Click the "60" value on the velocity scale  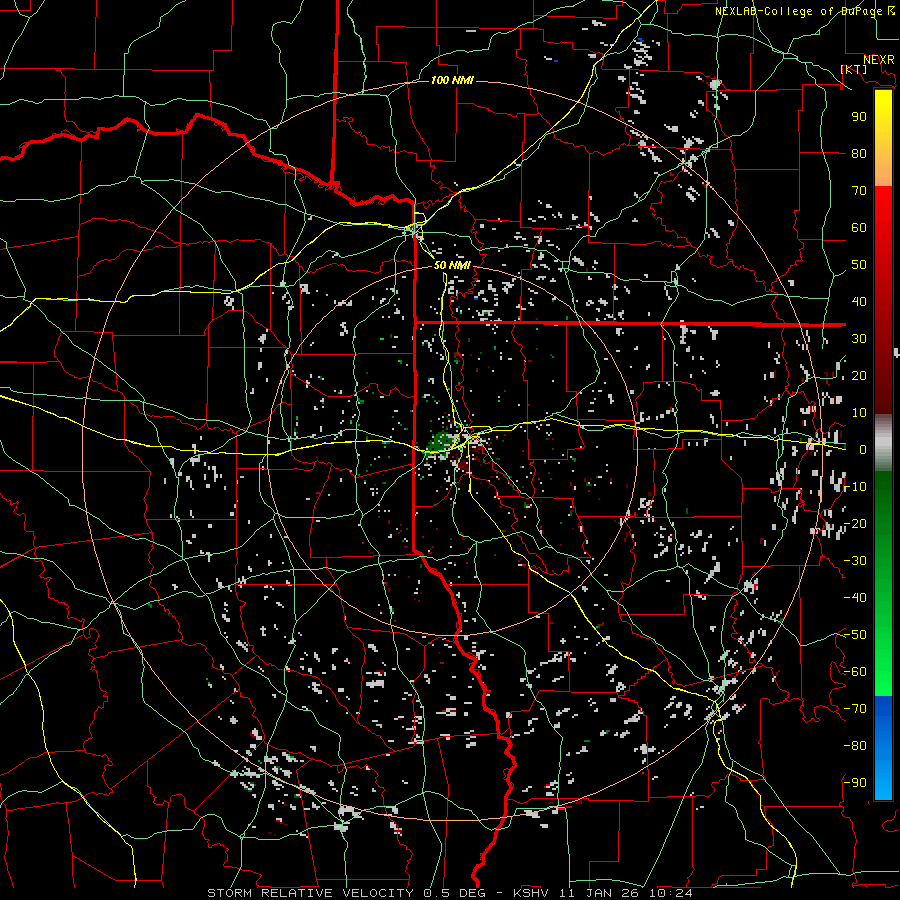[859, 227]
